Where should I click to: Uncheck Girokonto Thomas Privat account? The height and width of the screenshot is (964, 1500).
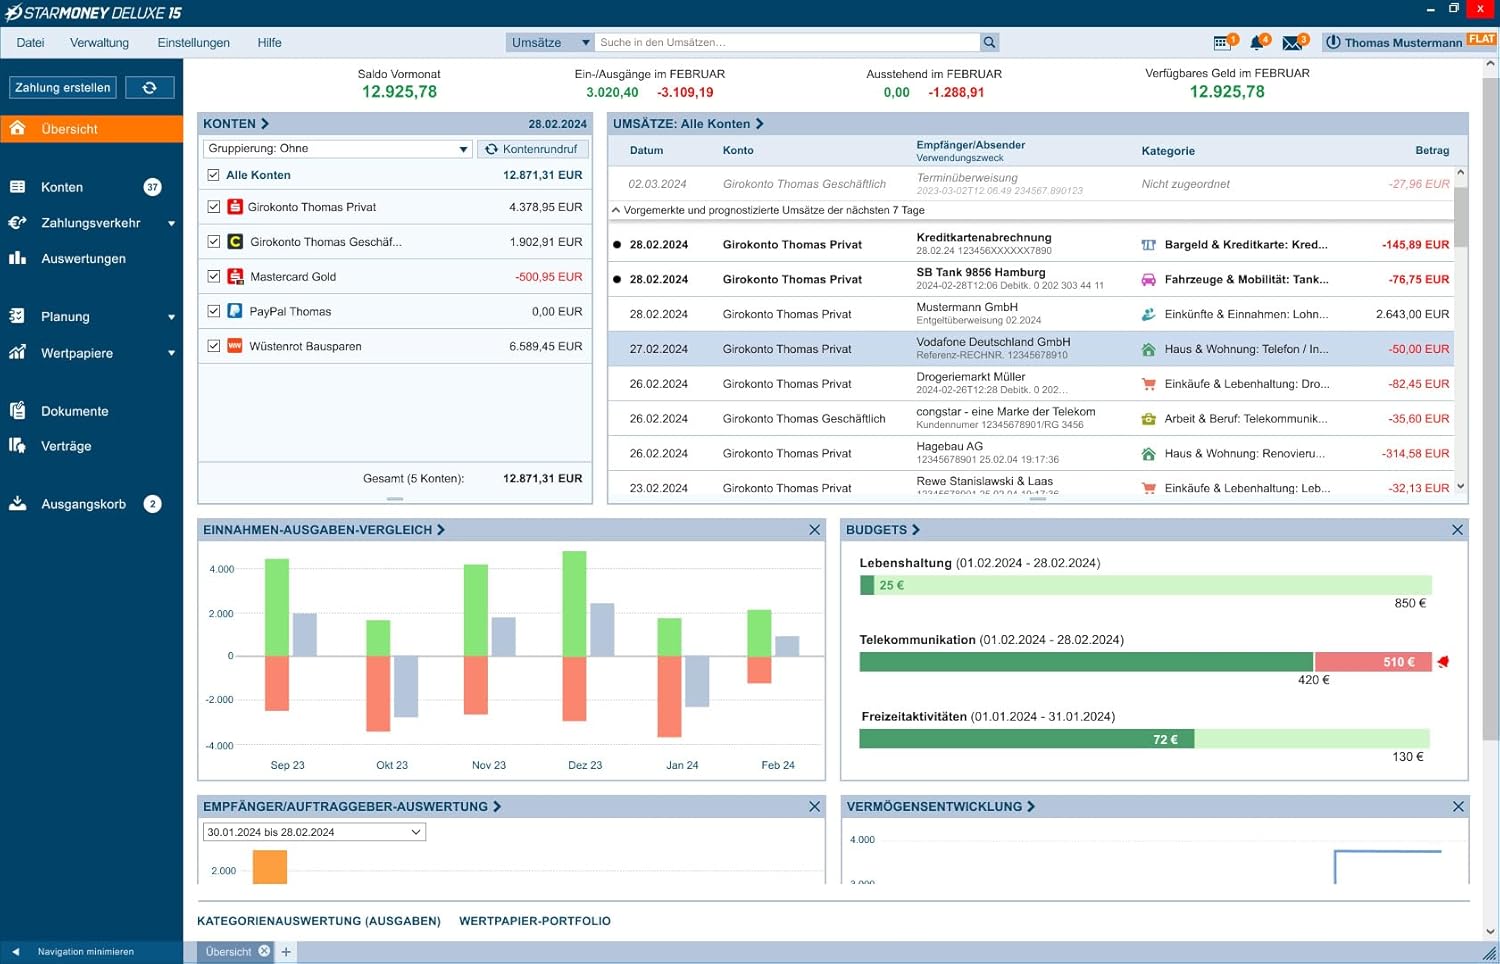(213, 207)
